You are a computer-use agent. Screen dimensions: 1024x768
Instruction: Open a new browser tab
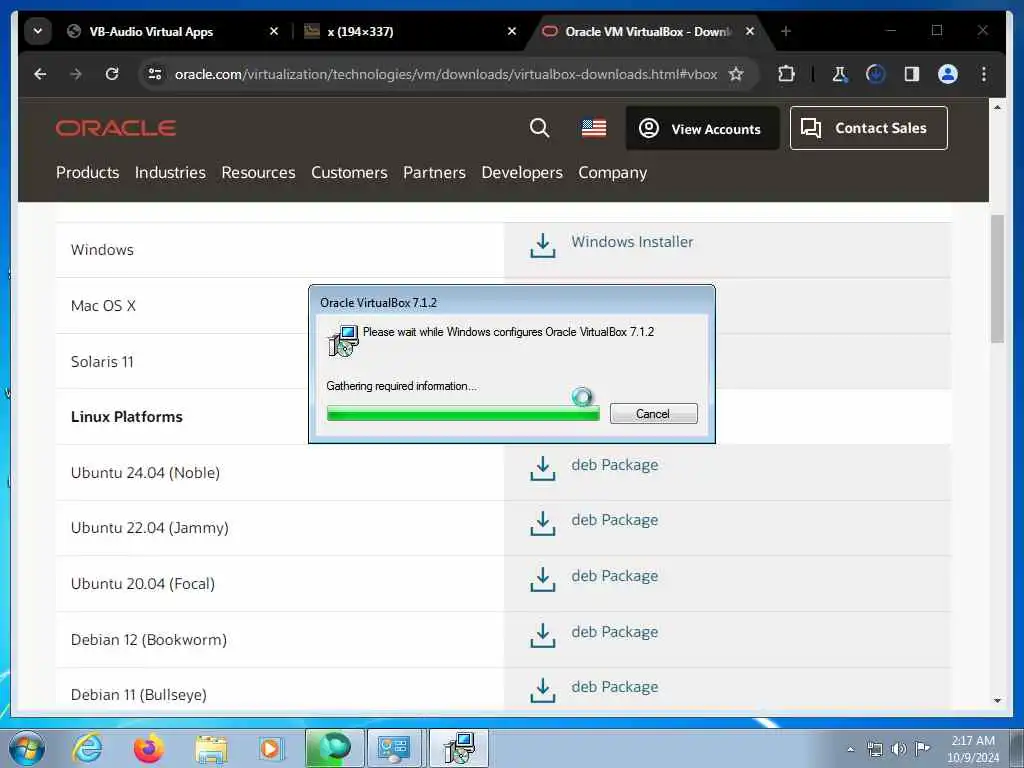(786, 31)
